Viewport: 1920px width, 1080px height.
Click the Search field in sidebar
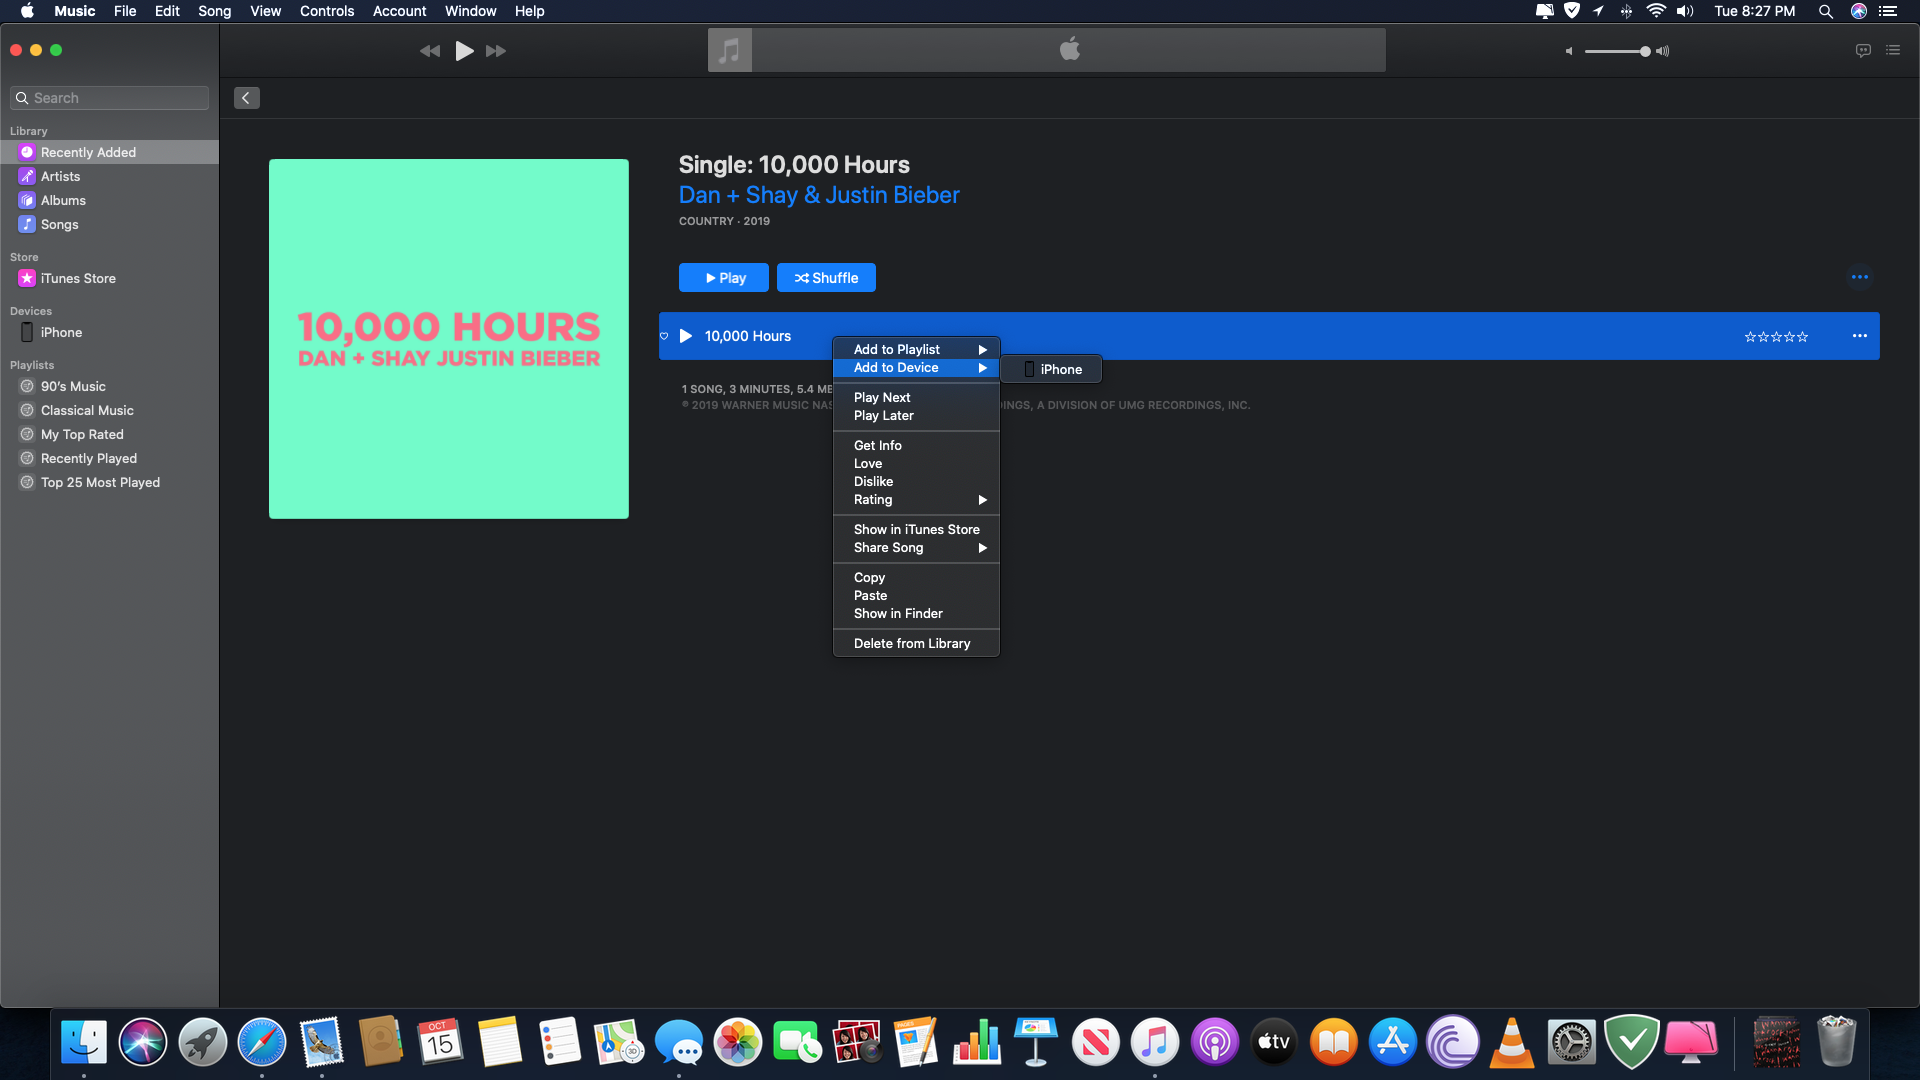tap(110, 98)
